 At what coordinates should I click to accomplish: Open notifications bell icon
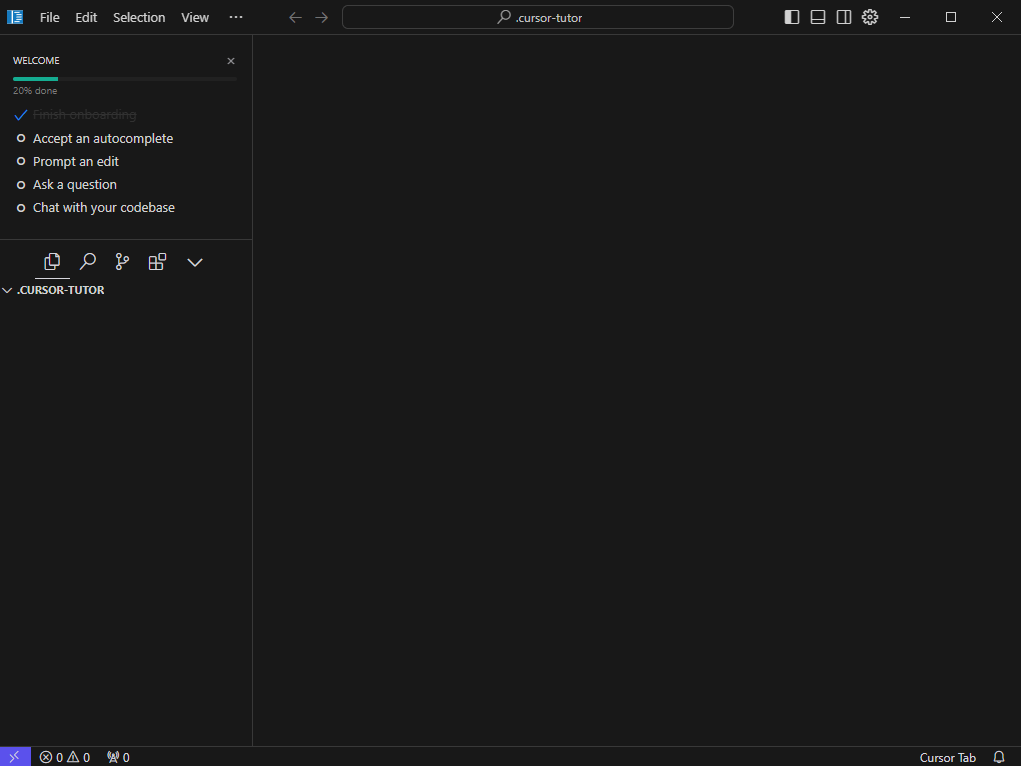(x=999, y=758)
